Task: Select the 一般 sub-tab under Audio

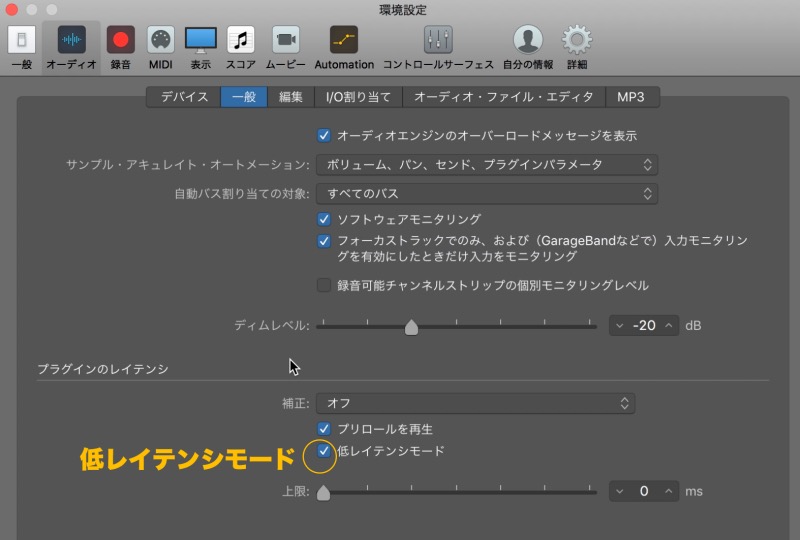Action: (244, 97)
